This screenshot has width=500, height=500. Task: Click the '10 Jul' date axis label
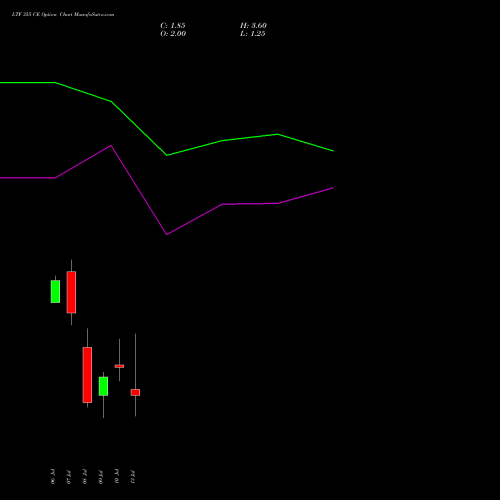[117, 476]
